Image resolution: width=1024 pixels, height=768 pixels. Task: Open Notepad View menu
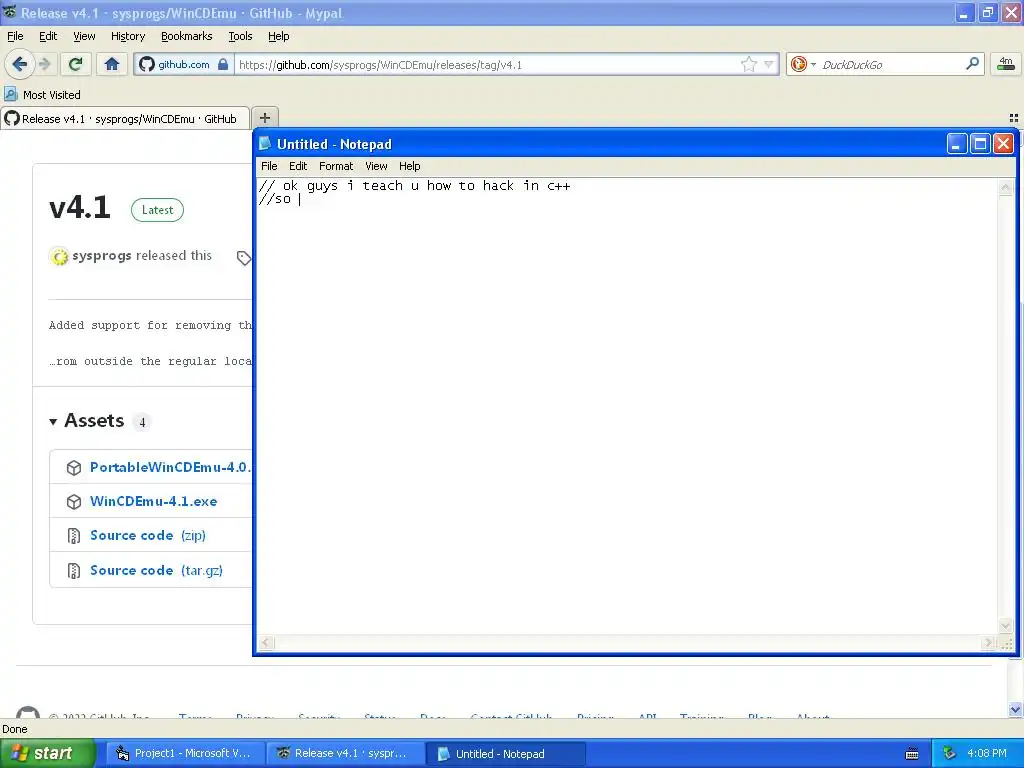[x=376, y=166]
